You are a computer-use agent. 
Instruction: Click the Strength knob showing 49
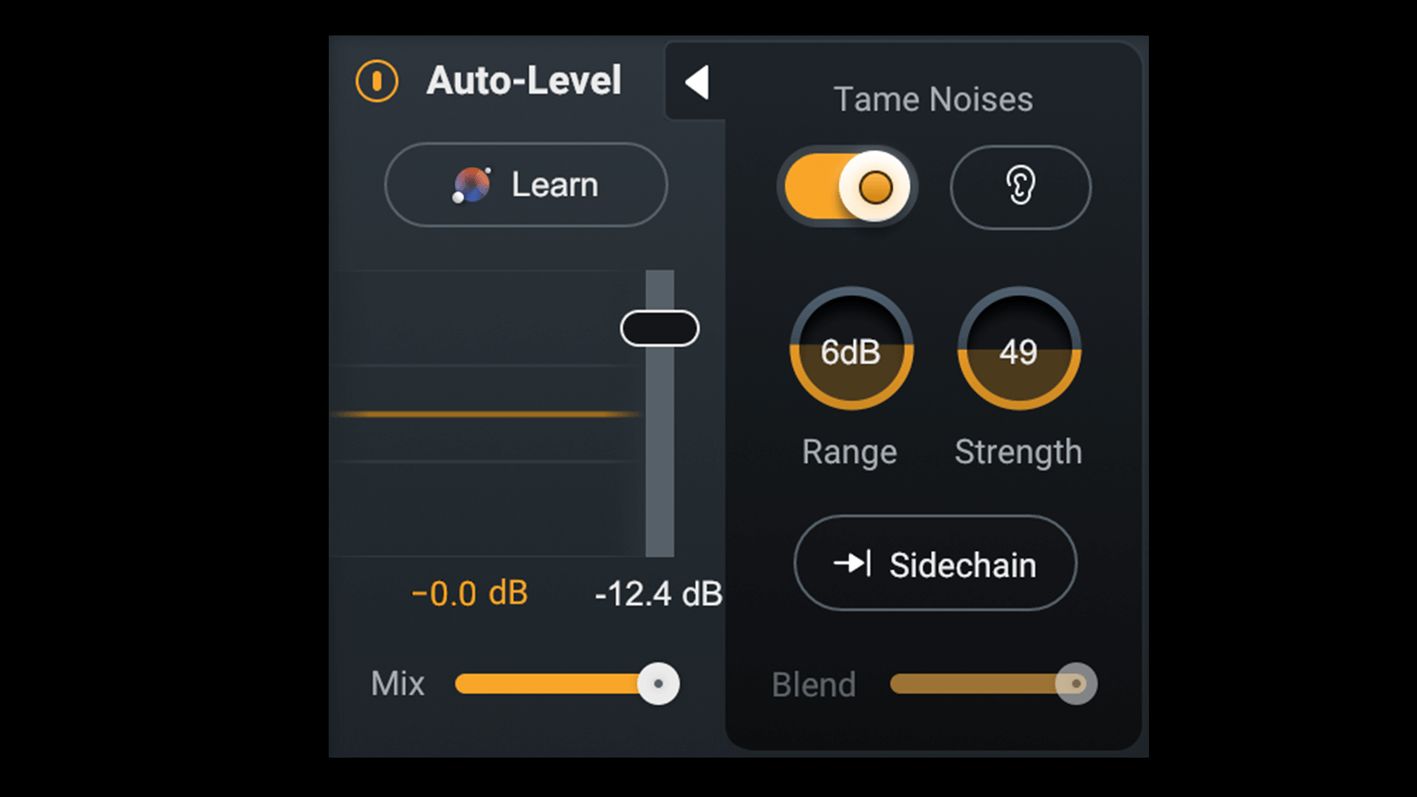(1019, 349)
